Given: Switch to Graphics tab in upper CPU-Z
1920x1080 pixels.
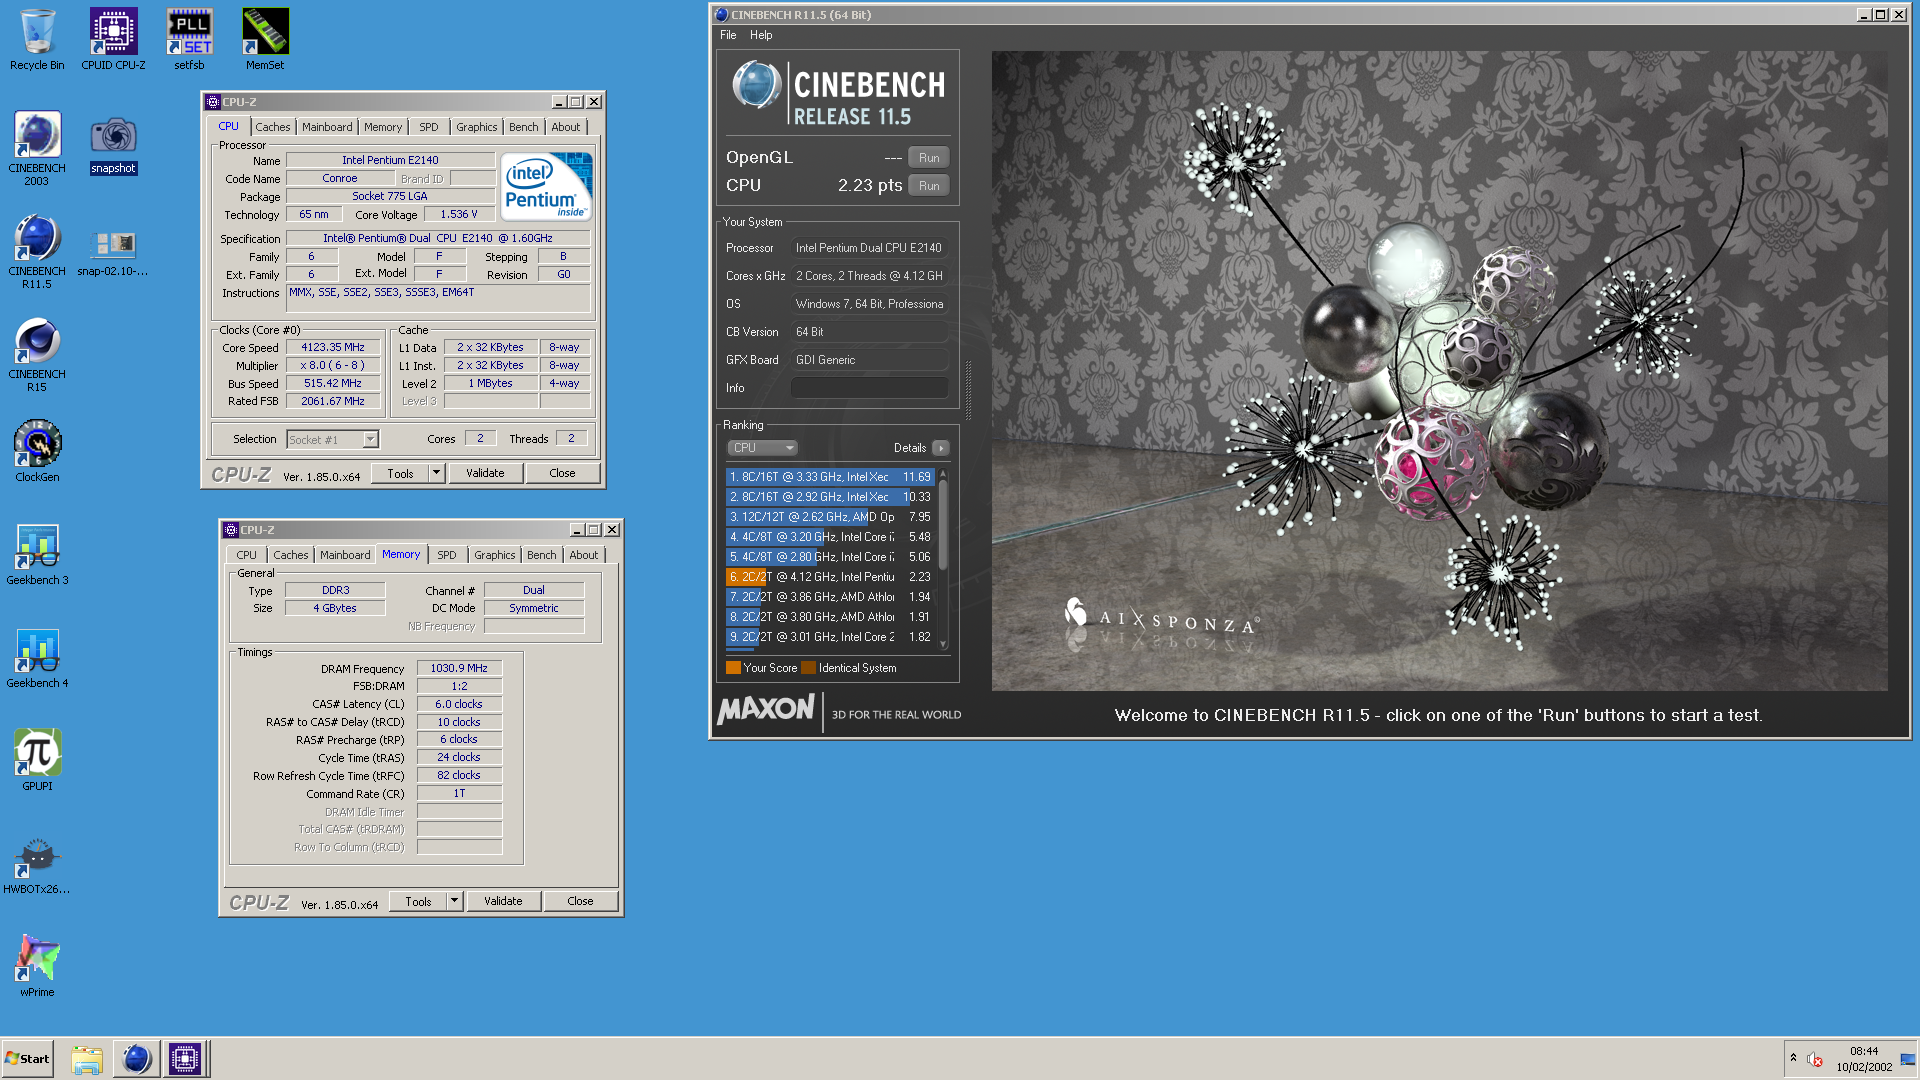Looking at the screenshot, I should (476, 127).
